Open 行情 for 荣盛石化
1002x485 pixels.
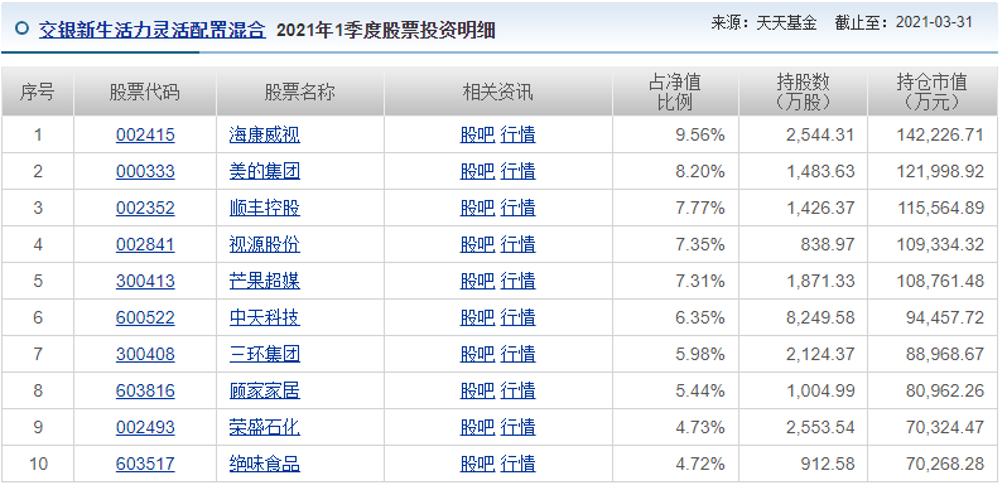(518, 428)
